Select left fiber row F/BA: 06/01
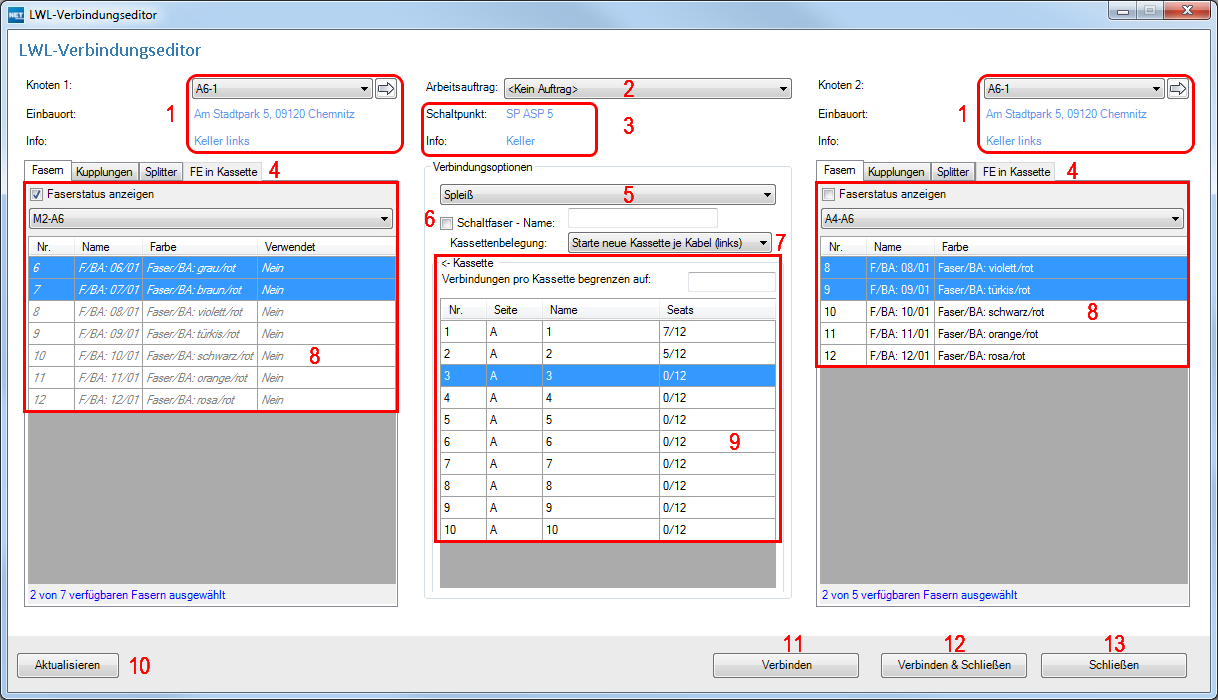Screen dimensions: 1218x700 pos(212,268)
